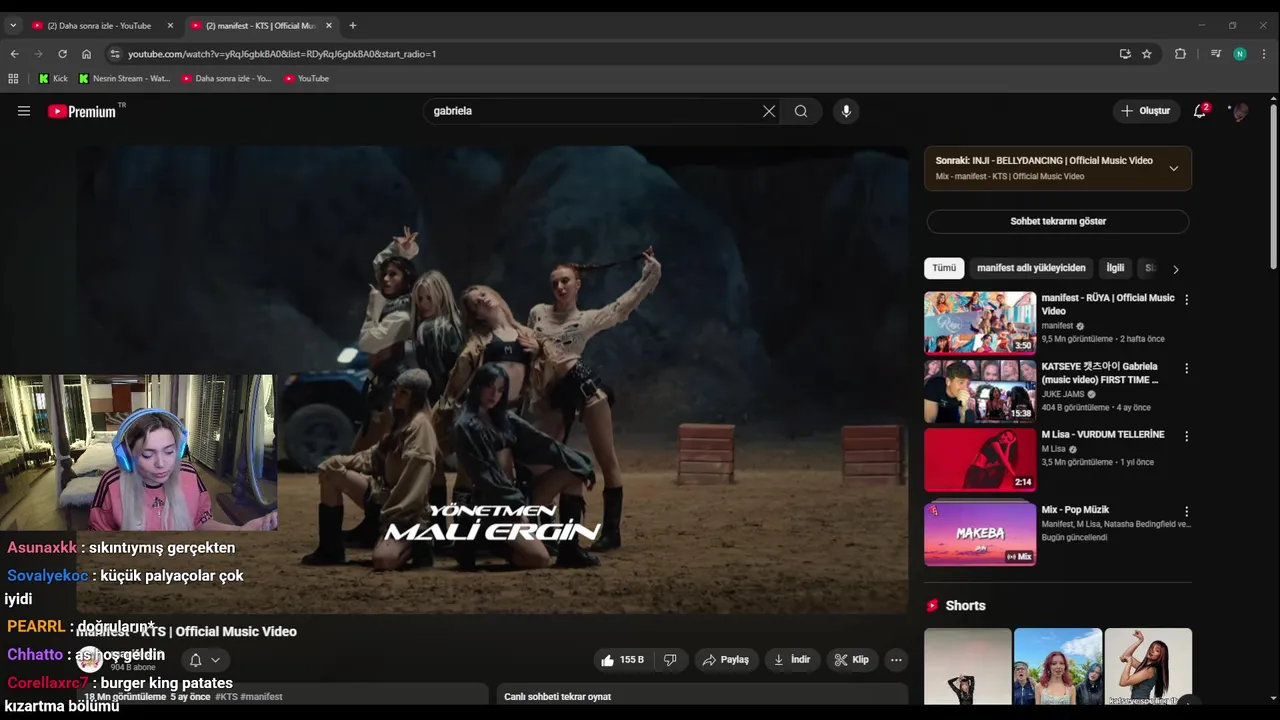
Task: Click the search magnifier button
Action: pyautogui.click(x=801, y=111)
